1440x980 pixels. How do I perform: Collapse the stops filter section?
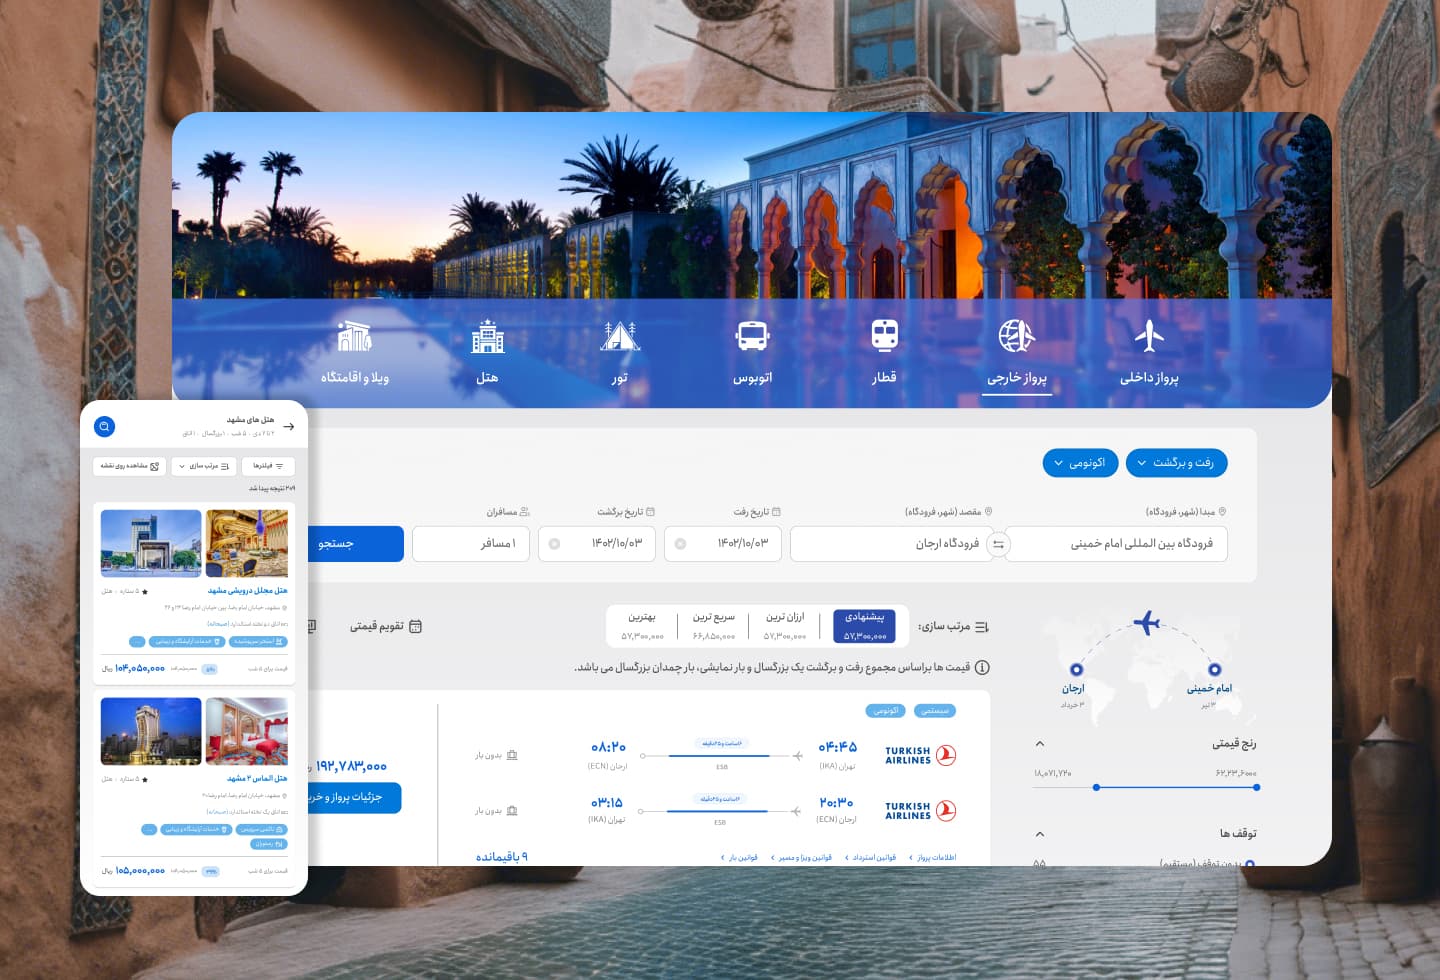[x=1040, y=834]
